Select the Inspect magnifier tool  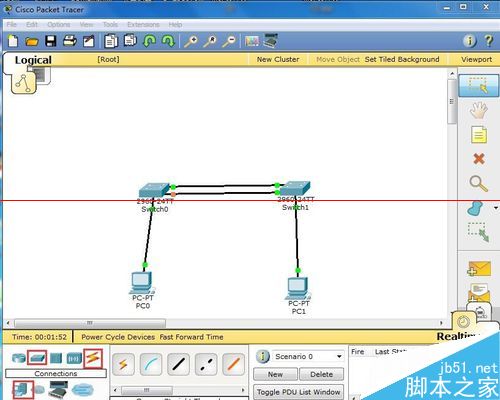pyautogui.click(x=479, y=184)
